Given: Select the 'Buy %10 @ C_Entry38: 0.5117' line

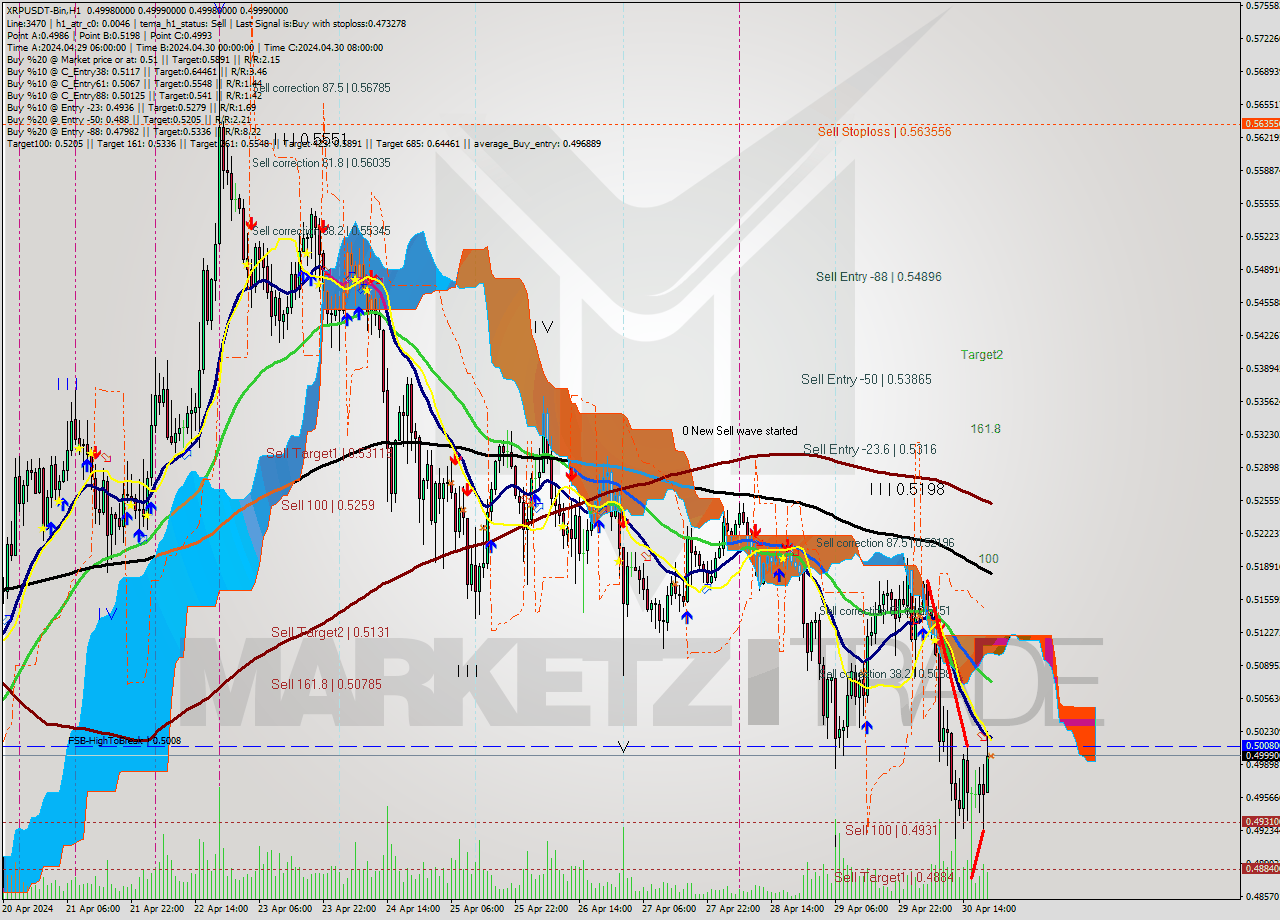Looking at the screenshot, I should pos(136,71).
